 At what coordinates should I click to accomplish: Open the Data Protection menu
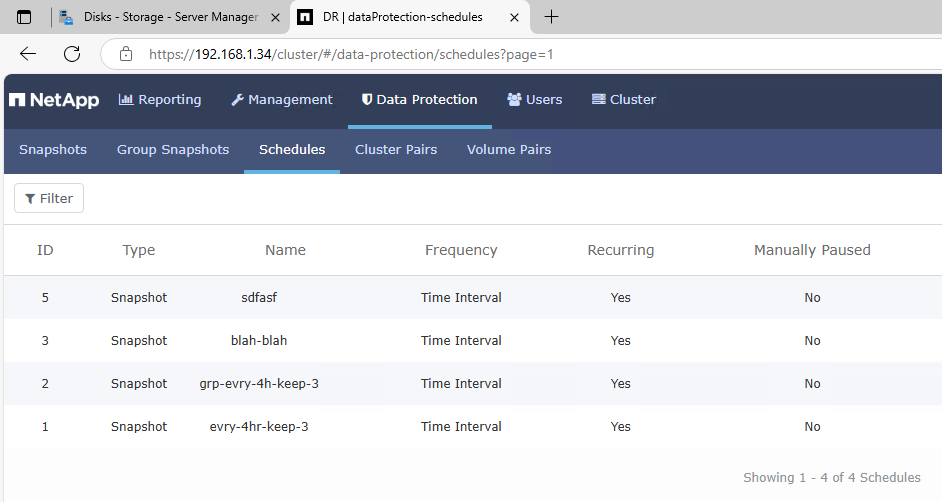click(419, 100)
